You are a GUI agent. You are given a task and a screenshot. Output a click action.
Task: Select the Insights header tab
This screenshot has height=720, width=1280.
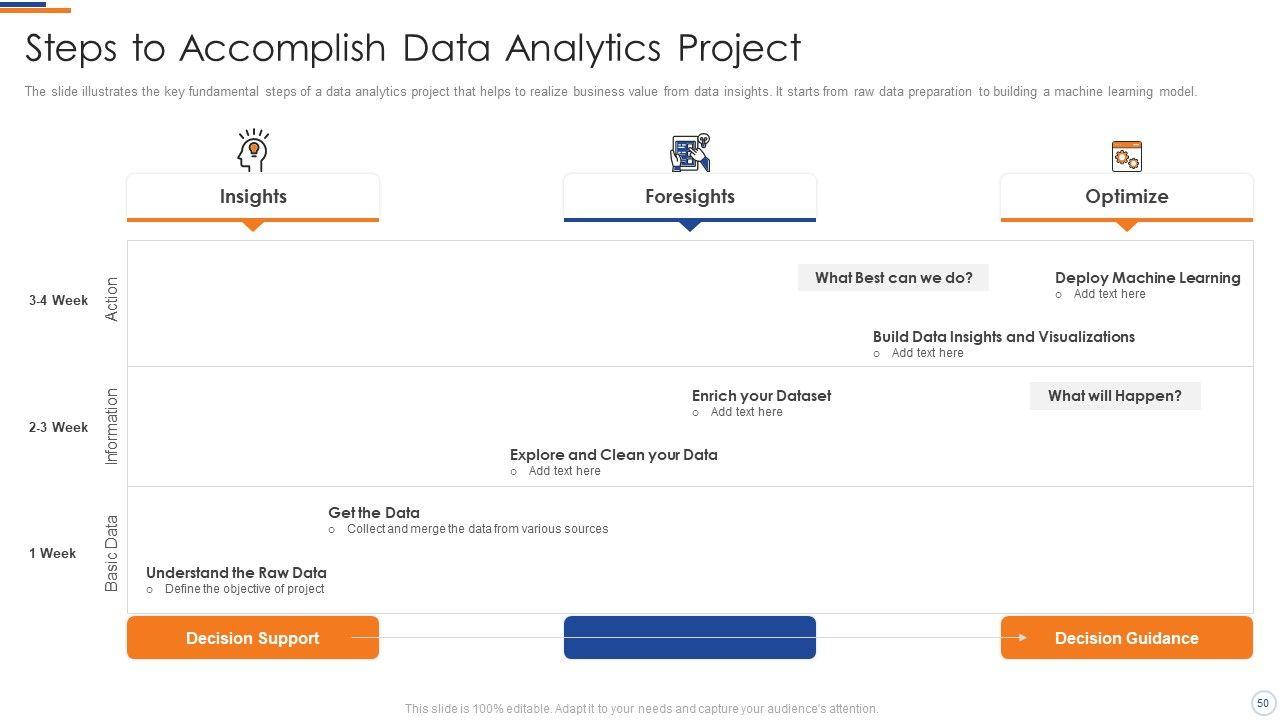(253, 197)
